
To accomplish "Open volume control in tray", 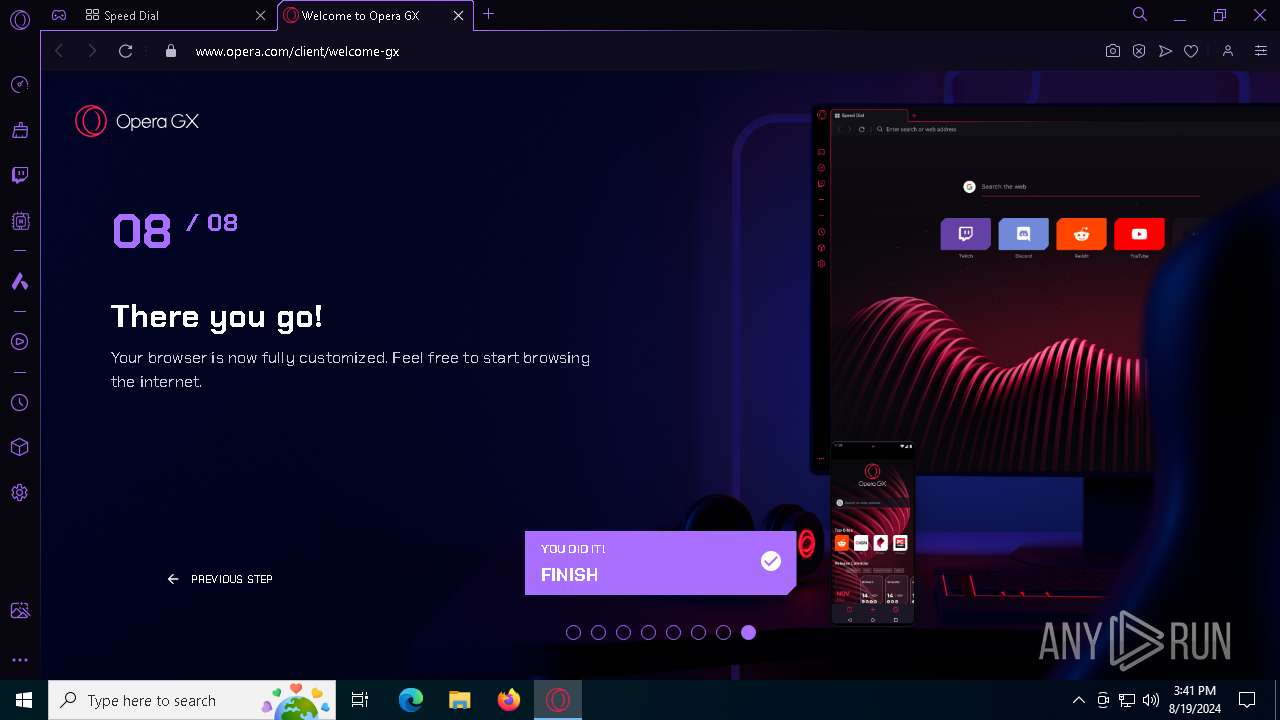I will [1151, 700].
